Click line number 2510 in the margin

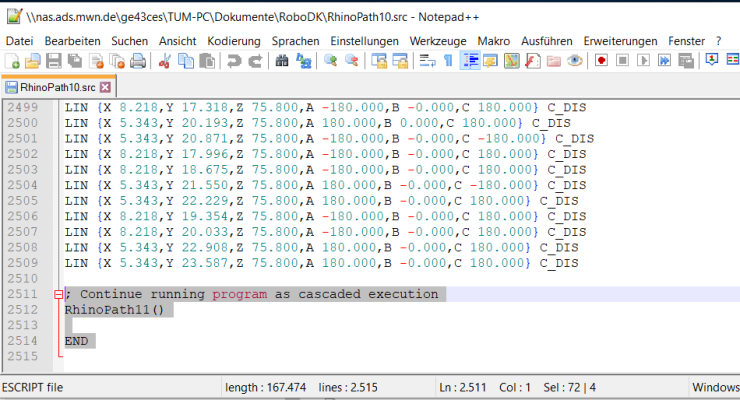tap(22, 279)
